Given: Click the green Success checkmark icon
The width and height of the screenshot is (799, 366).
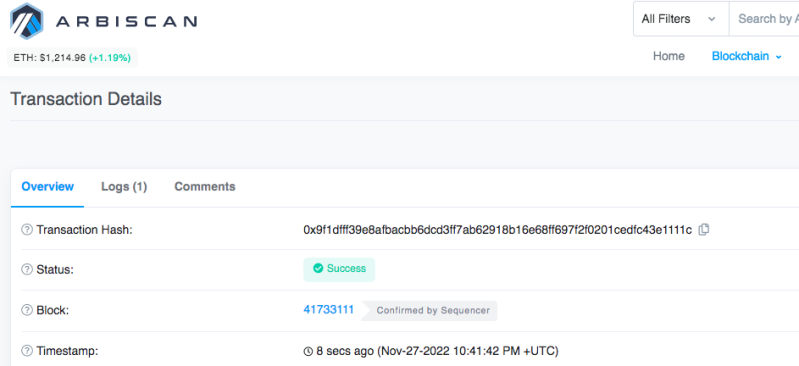Looking at the screenshot, I should (x=318, y=268).
